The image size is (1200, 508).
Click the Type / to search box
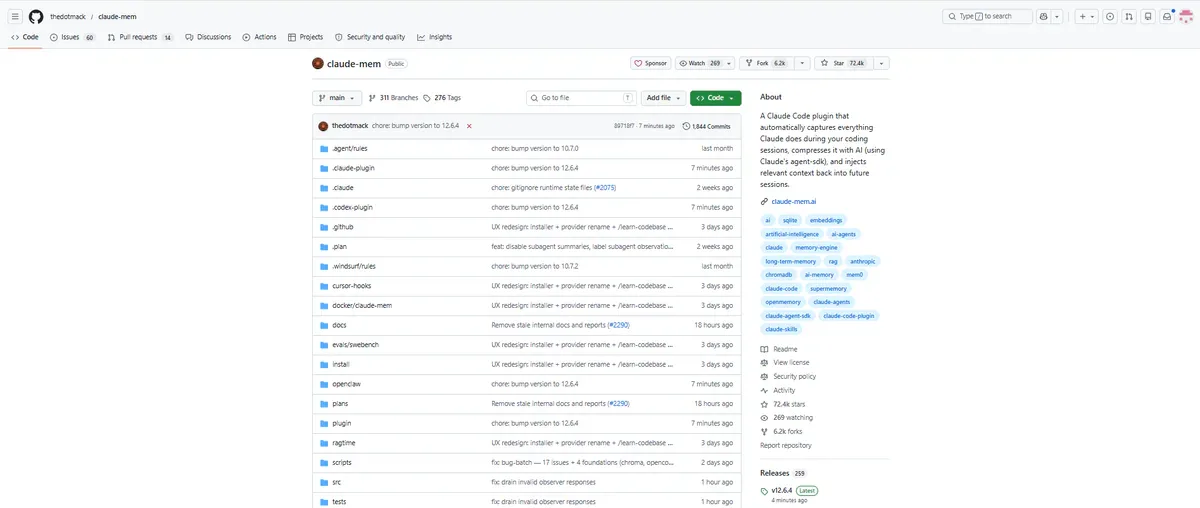(988, 16)
